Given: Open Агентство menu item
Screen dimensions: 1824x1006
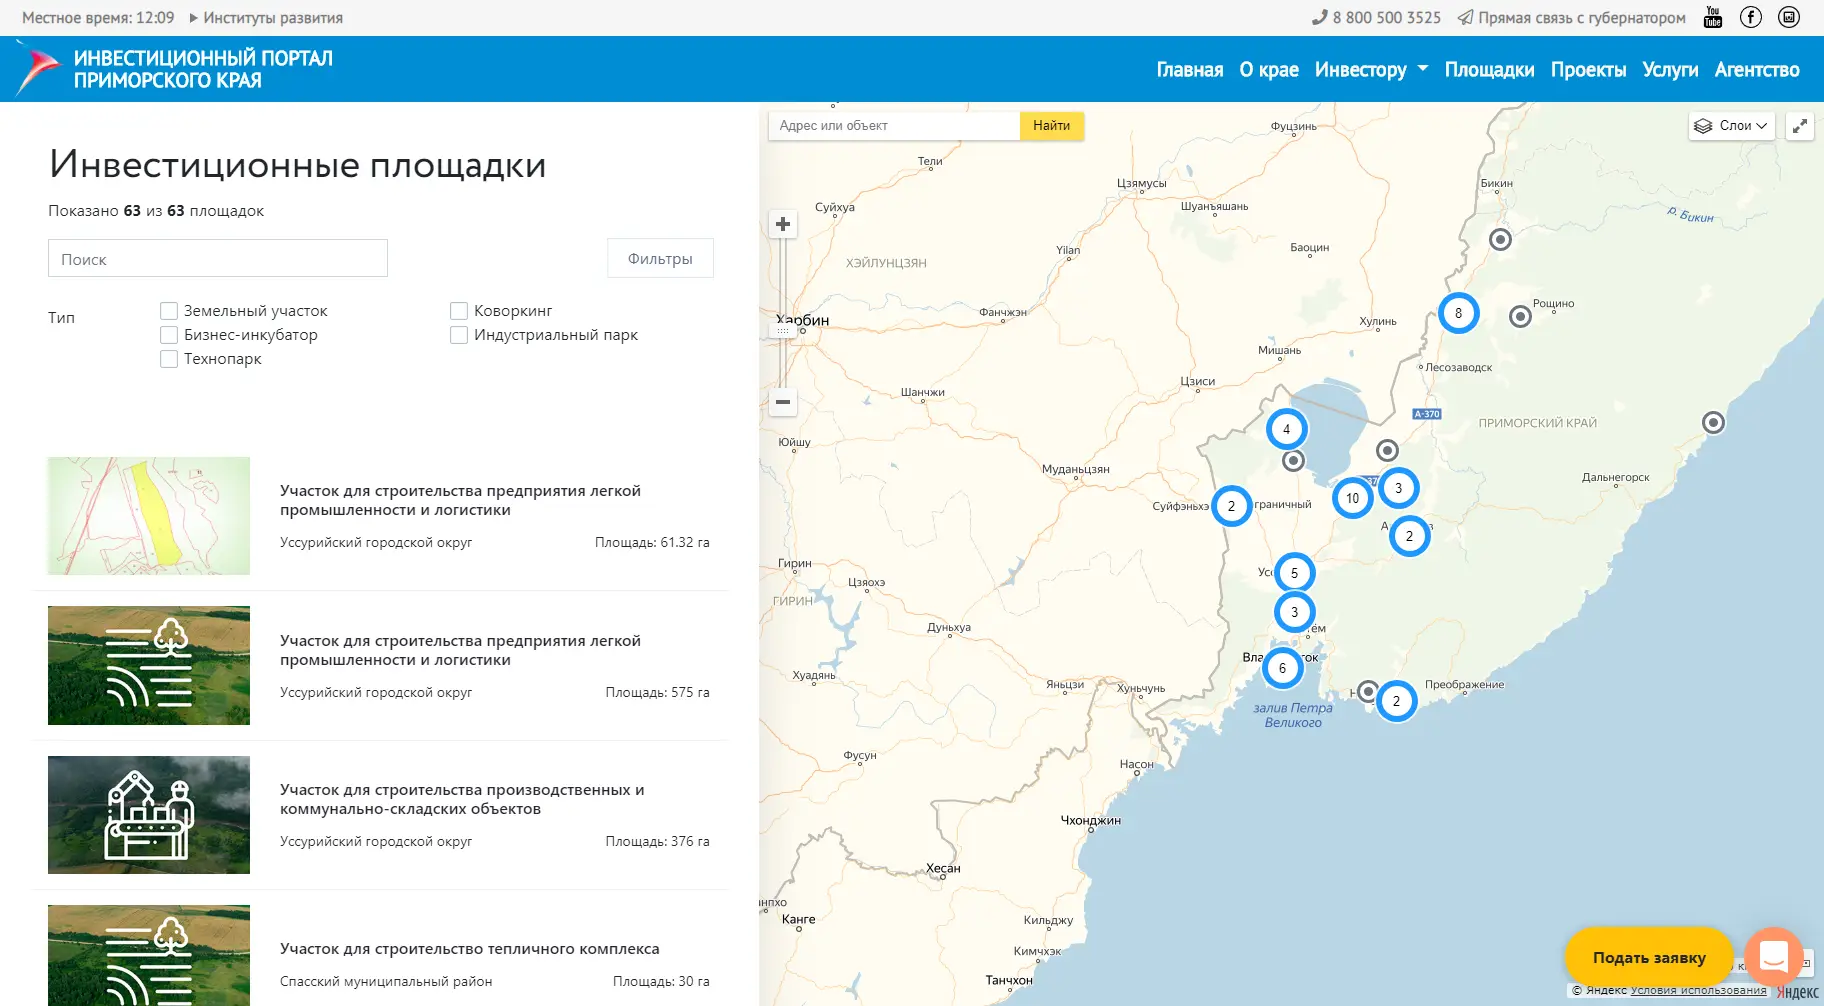Looking at the screenshot, I should 1757,70.
